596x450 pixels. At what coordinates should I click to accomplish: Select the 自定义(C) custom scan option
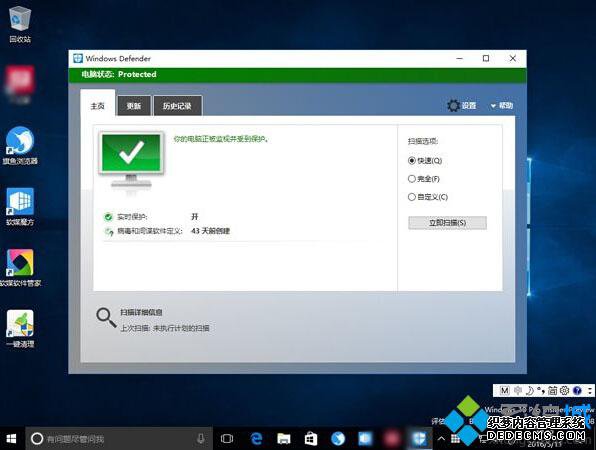(428, 197)
